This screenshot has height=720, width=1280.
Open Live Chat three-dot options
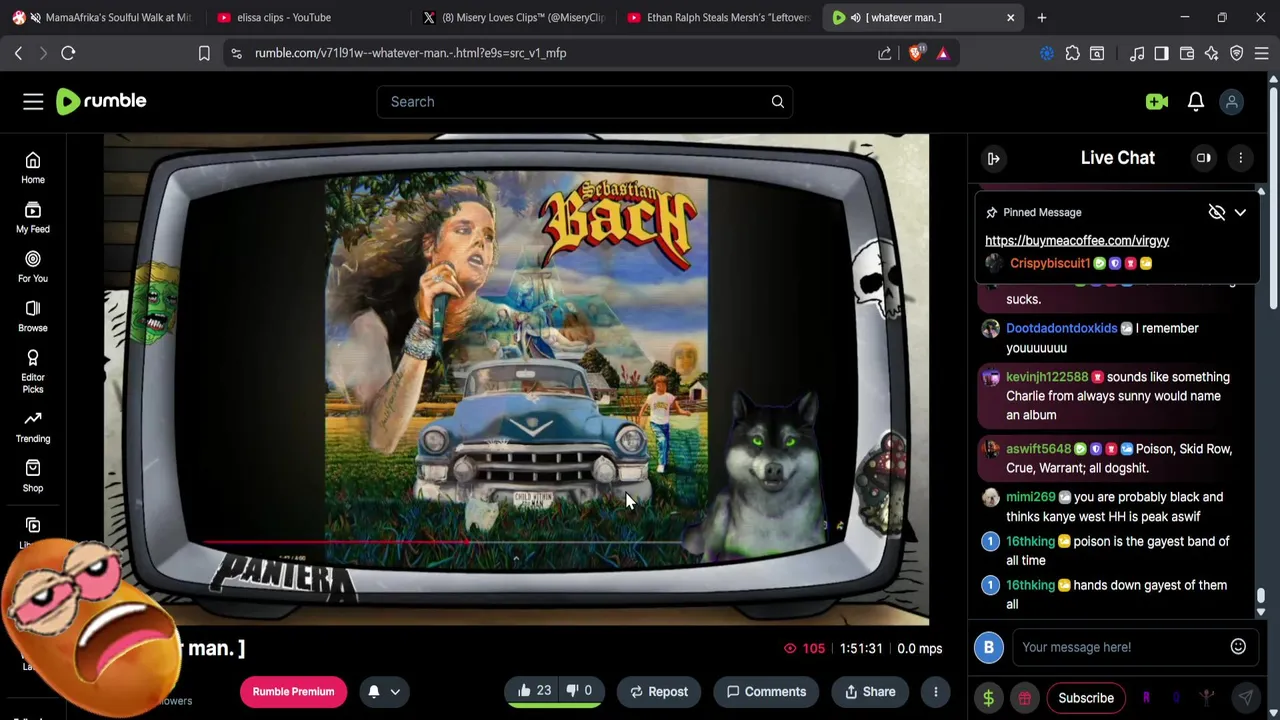tap(1241, 158)
